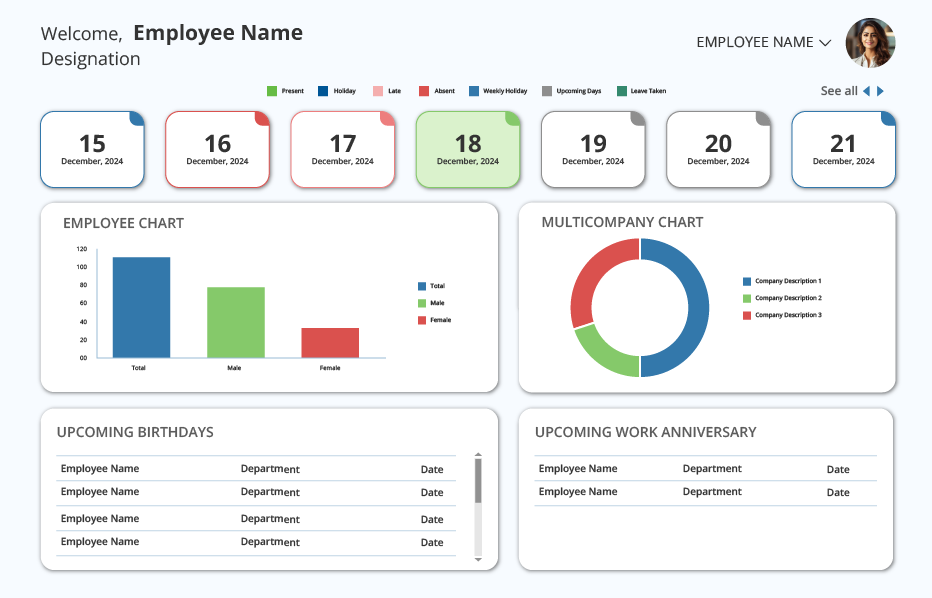Click the See all link
Image resolution: width=932 pixels, height=598 pixels.
coord(839,91)
